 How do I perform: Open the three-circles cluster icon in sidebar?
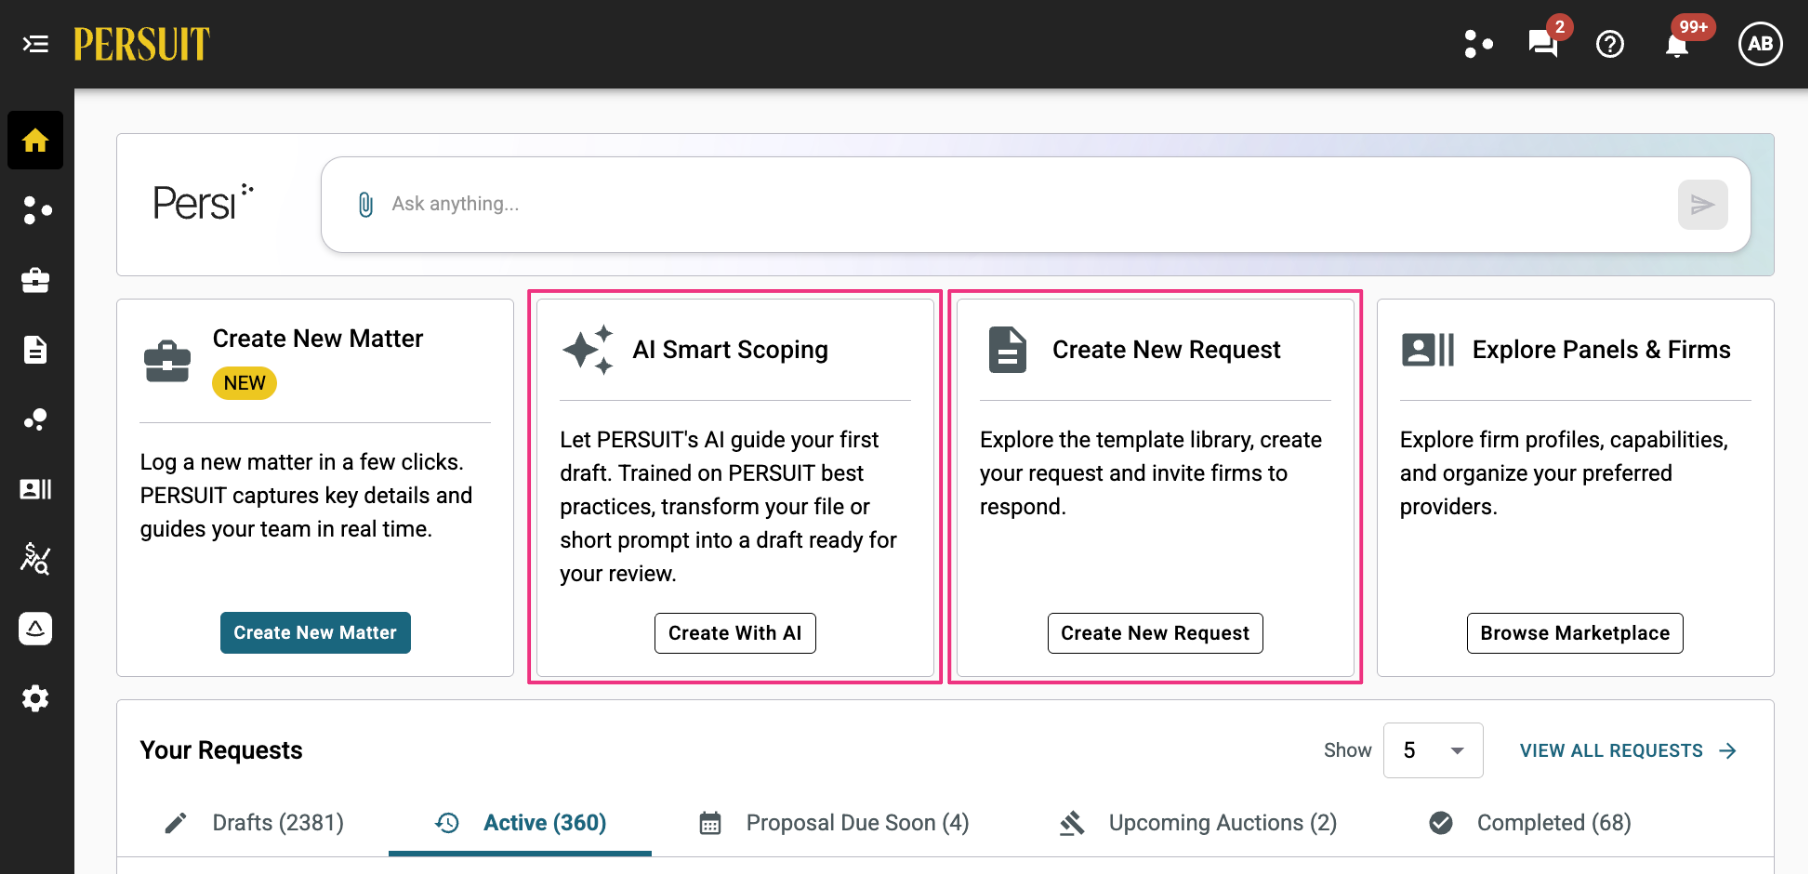(x=36, y=419)
